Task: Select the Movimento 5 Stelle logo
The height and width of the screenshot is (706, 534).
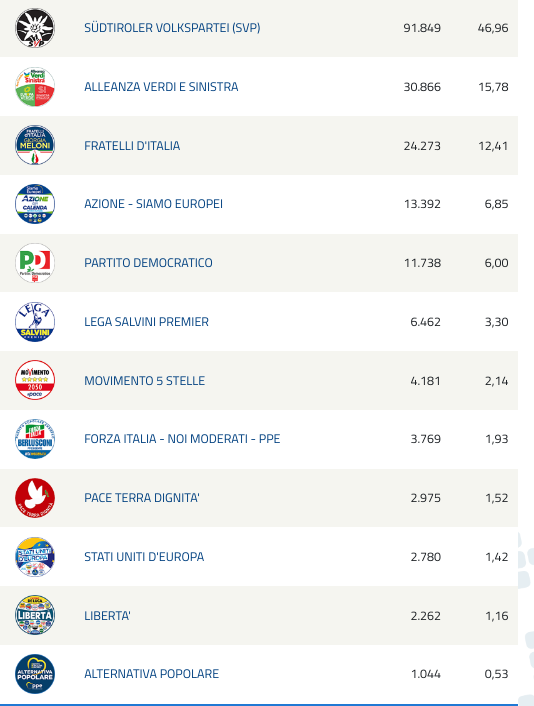Action: coord(35,380)
